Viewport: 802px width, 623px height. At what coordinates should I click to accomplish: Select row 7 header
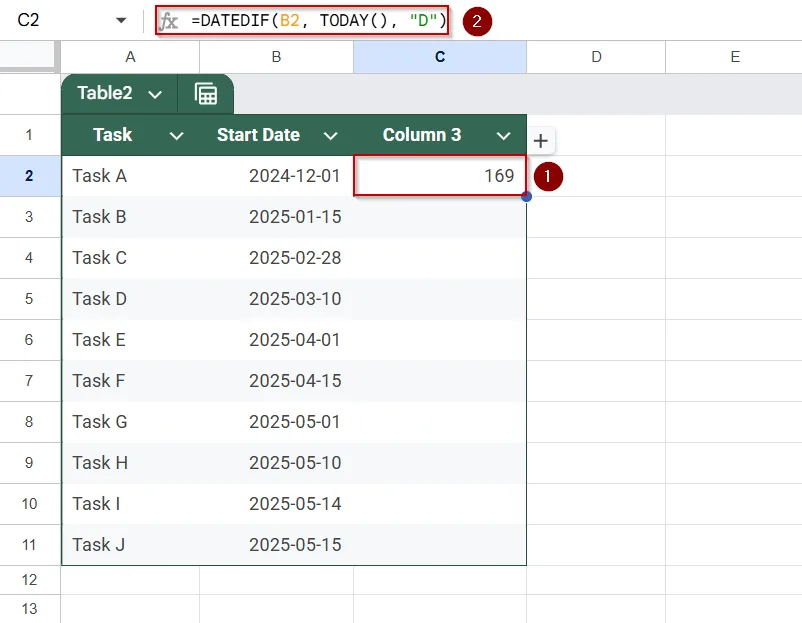[x=30, y=381]
